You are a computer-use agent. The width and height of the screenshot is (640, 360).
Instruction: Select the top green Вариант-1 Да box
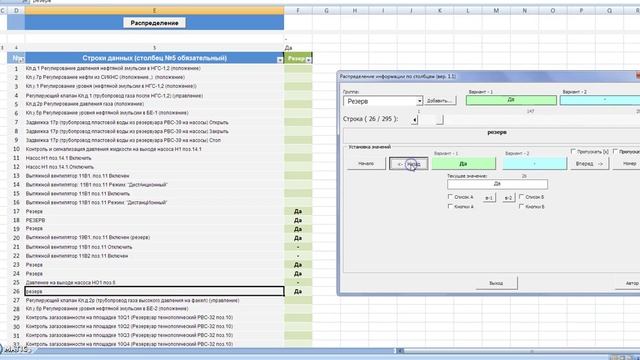point(511,100)
